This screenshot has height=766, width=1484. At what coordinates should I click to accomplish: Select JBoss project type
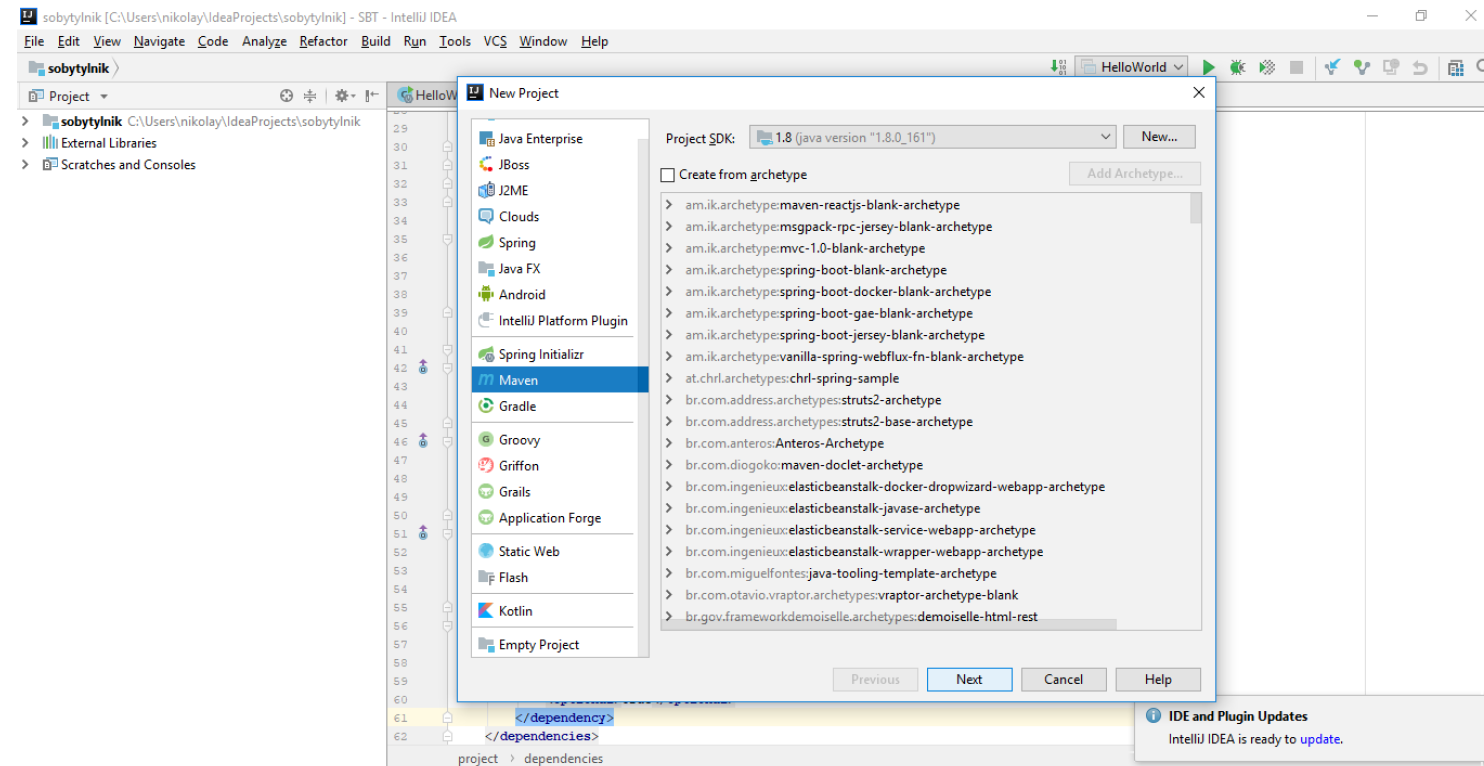pos(560,164)
